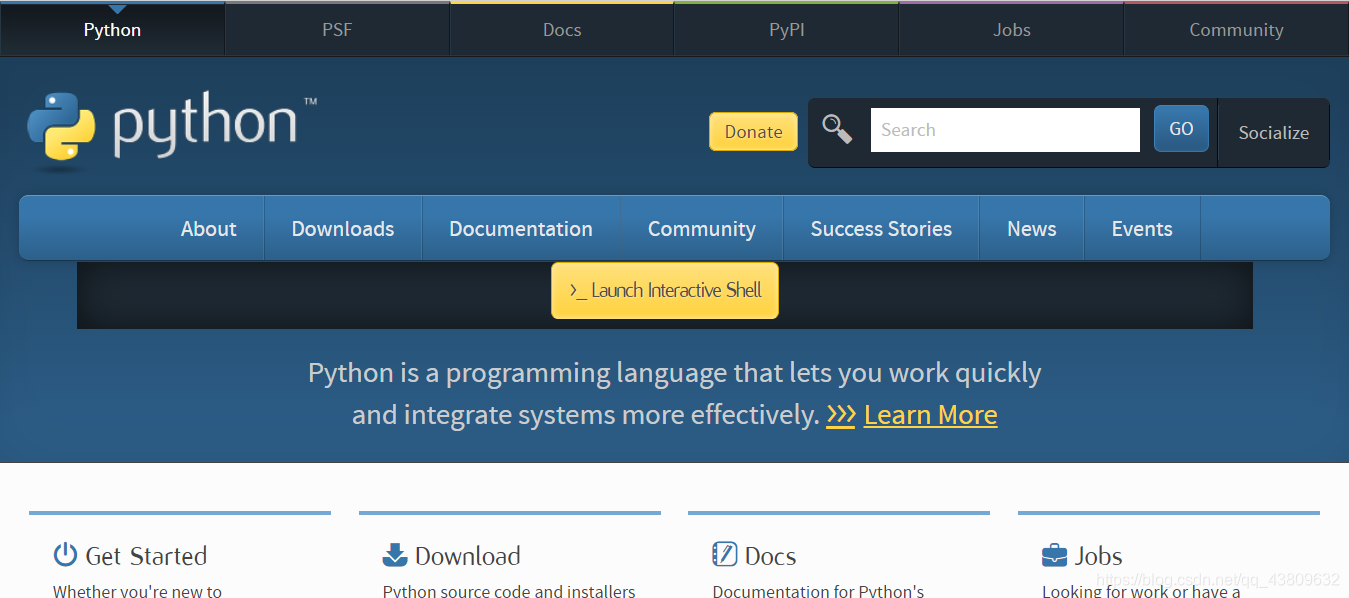Open the Success Stories navigation menu
The width and height of the screenshot is (1349, 598).
[881, 229]
